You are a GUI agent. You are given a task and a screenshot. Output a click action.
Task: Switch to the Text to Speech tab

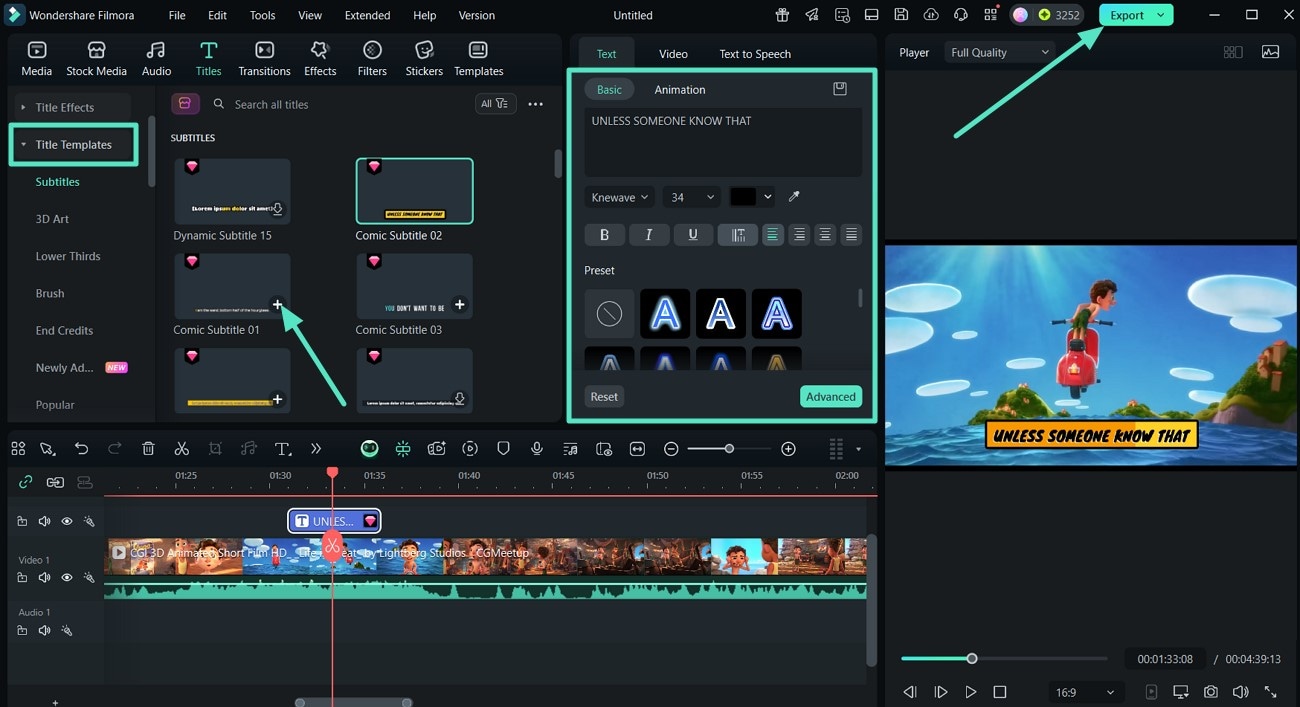click(755, 54)
